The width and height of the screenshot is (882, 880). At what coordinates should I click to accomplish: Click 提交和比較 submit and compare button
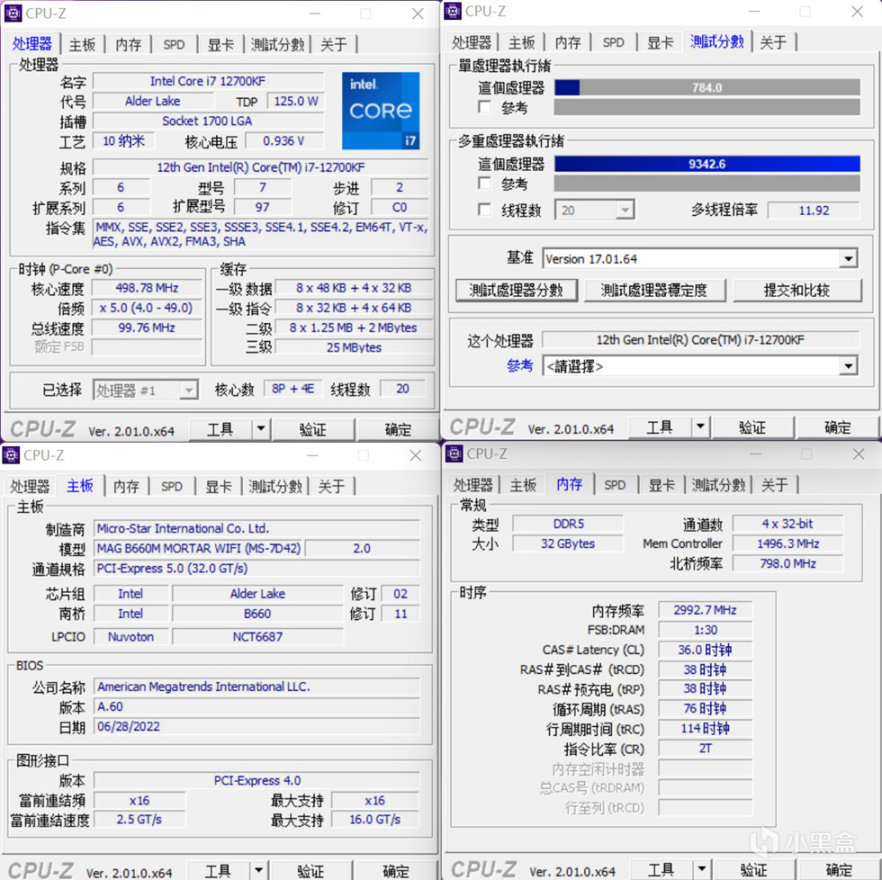coord(797,290)
